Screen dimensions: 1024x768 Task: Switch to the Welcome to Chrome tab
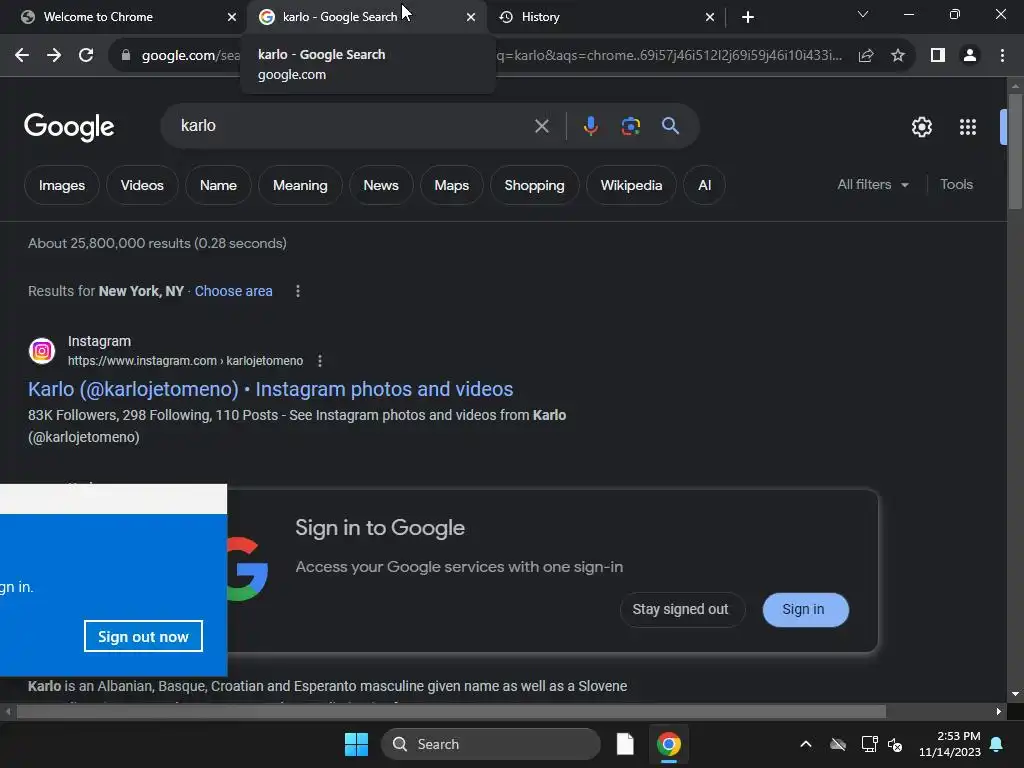click(x=124, y=17)
